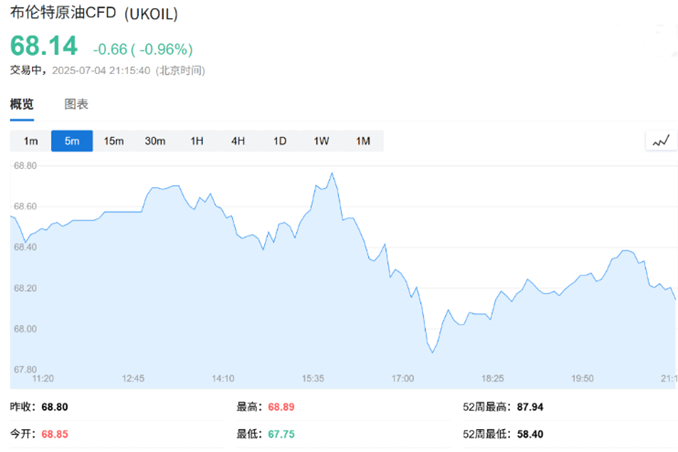Click the 68.00 y-axis label
The image size is (678, 452).
tap(25, 329)
